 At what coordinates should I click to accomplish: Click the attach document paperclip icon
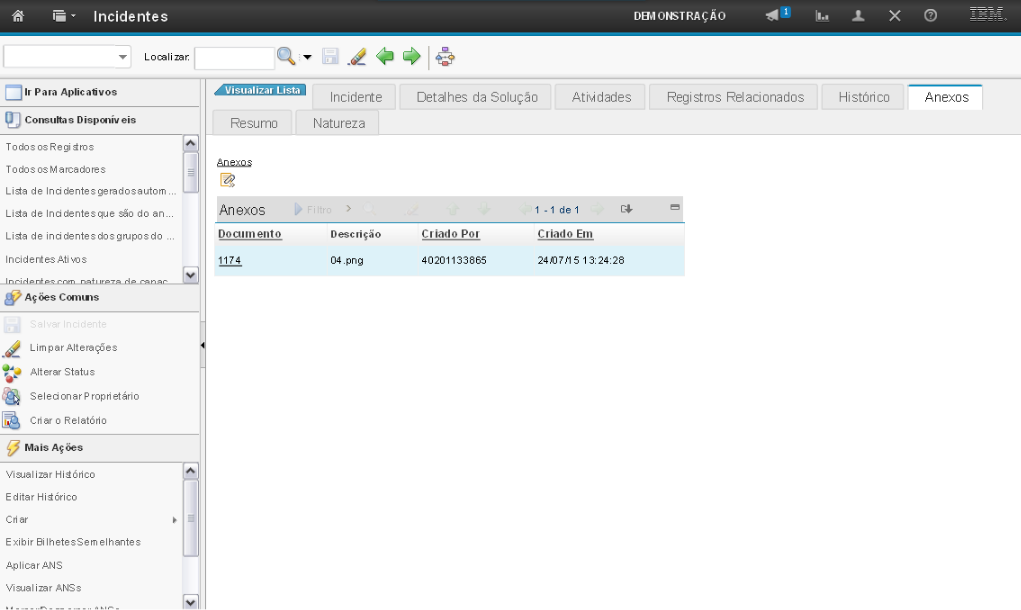[227, 180]
